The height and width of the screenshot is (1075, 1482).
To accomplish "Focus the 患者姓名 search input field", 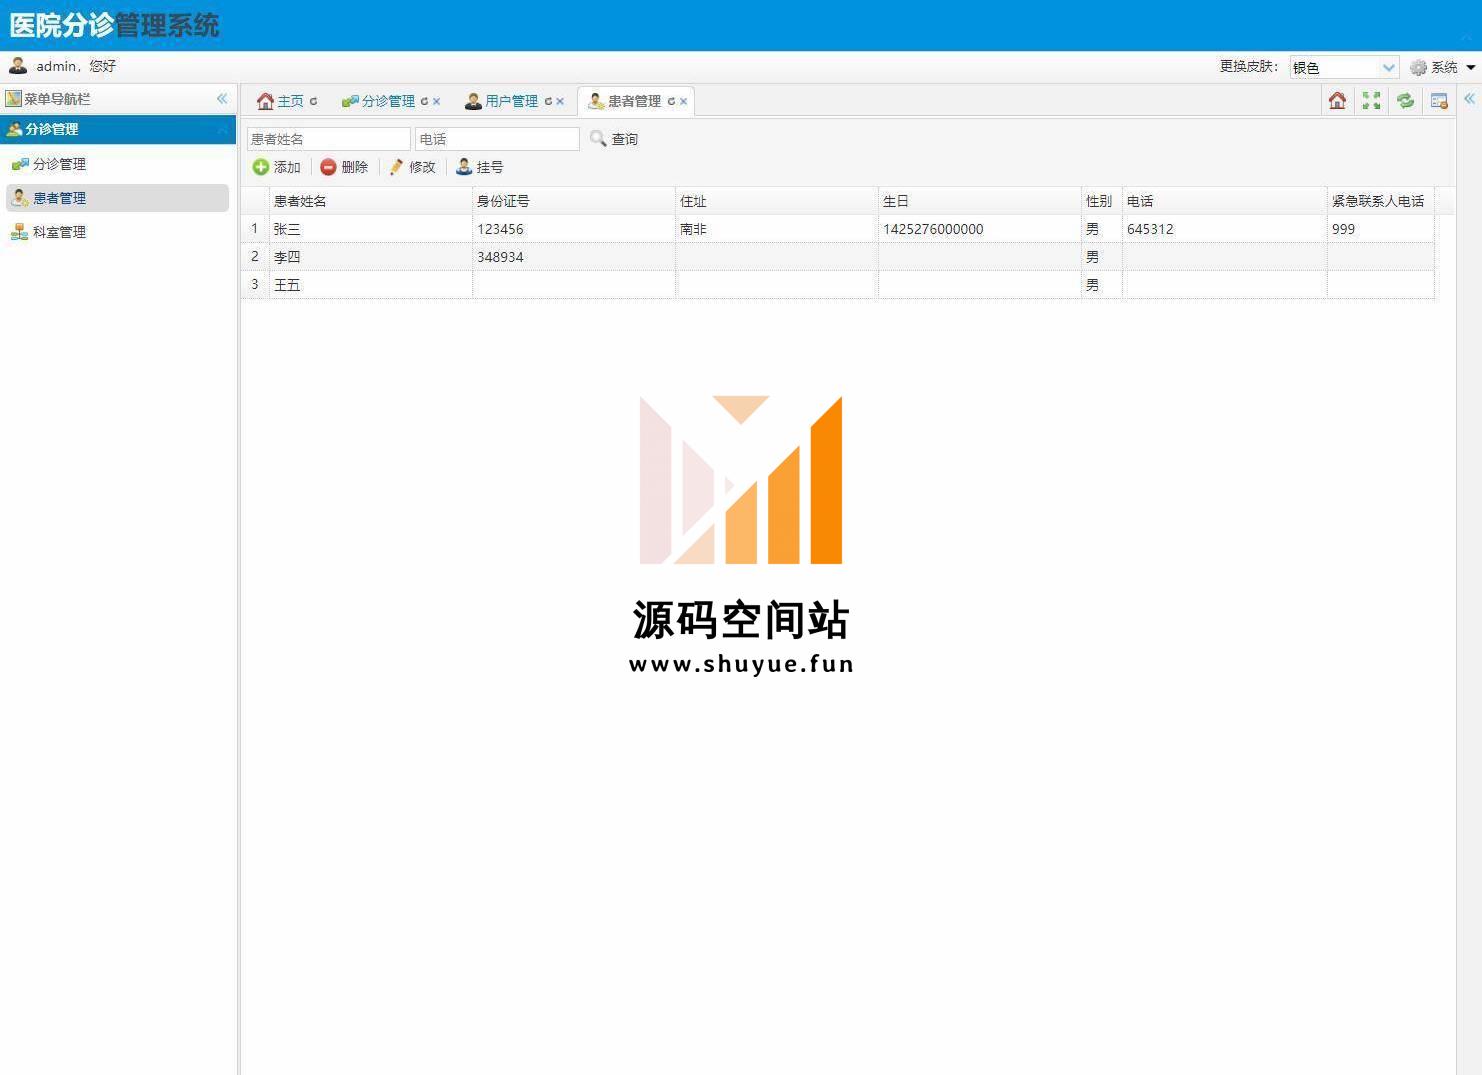I will pyautogui.click(x=329, y=139).
